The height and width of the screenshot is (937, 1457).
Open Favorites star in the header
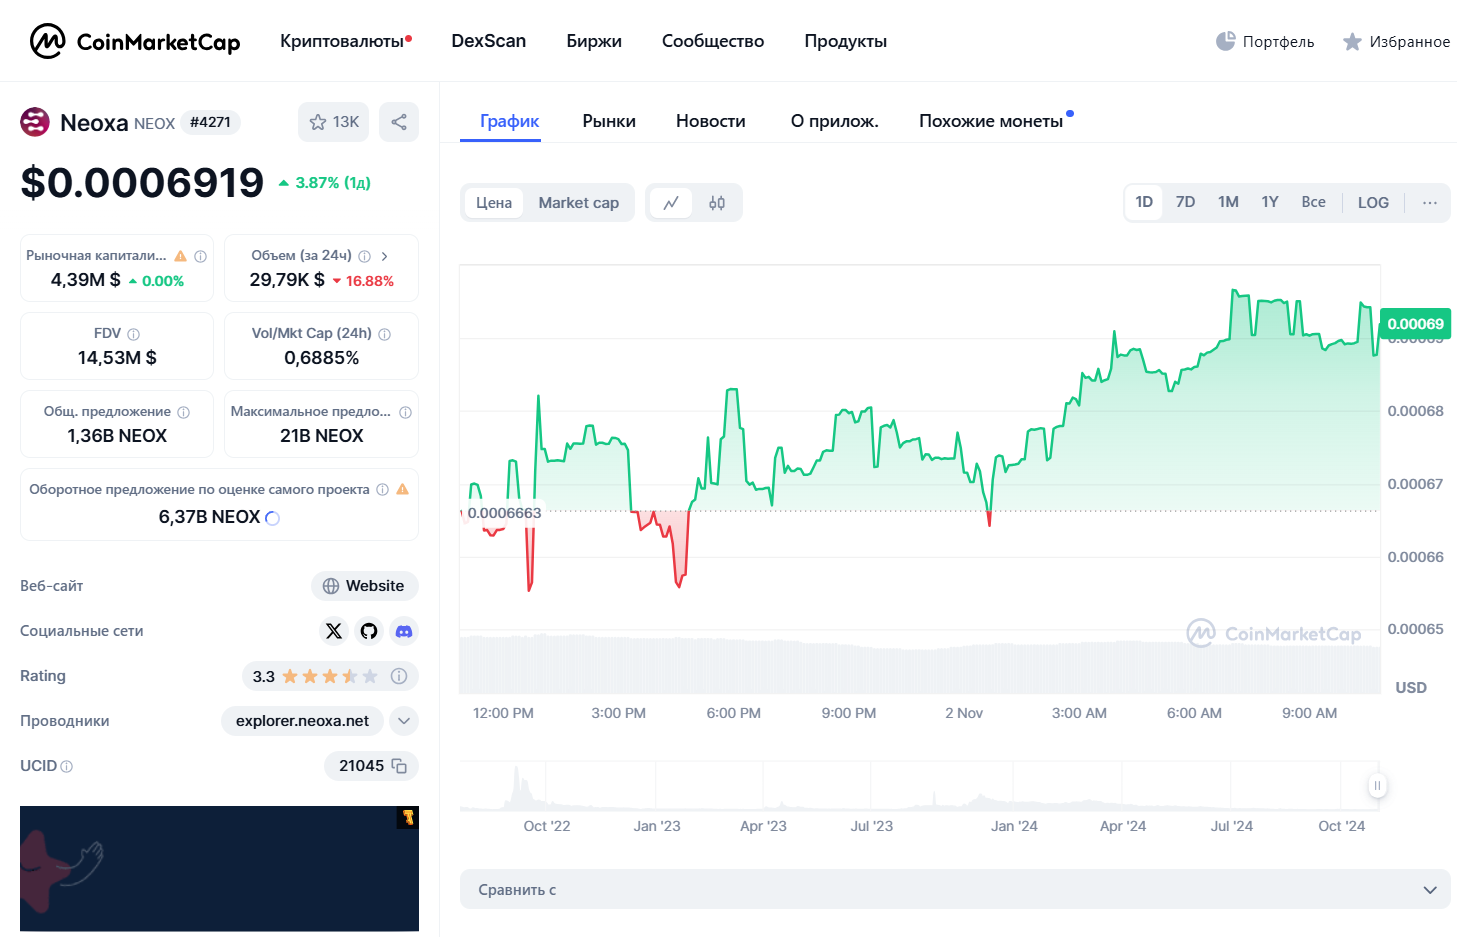click(x=1395, y=41)
